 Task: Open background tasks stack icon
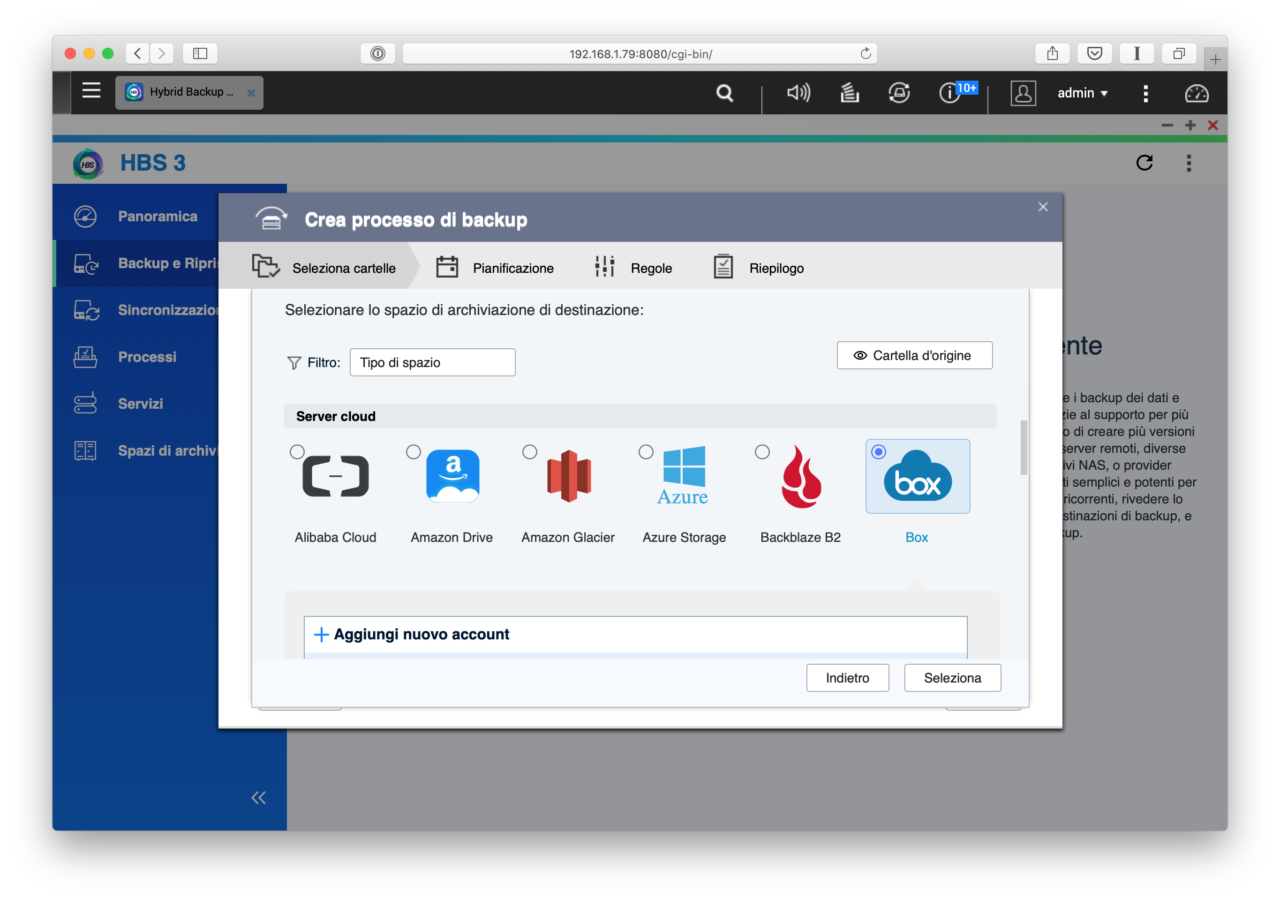click(x=849, y=93)
